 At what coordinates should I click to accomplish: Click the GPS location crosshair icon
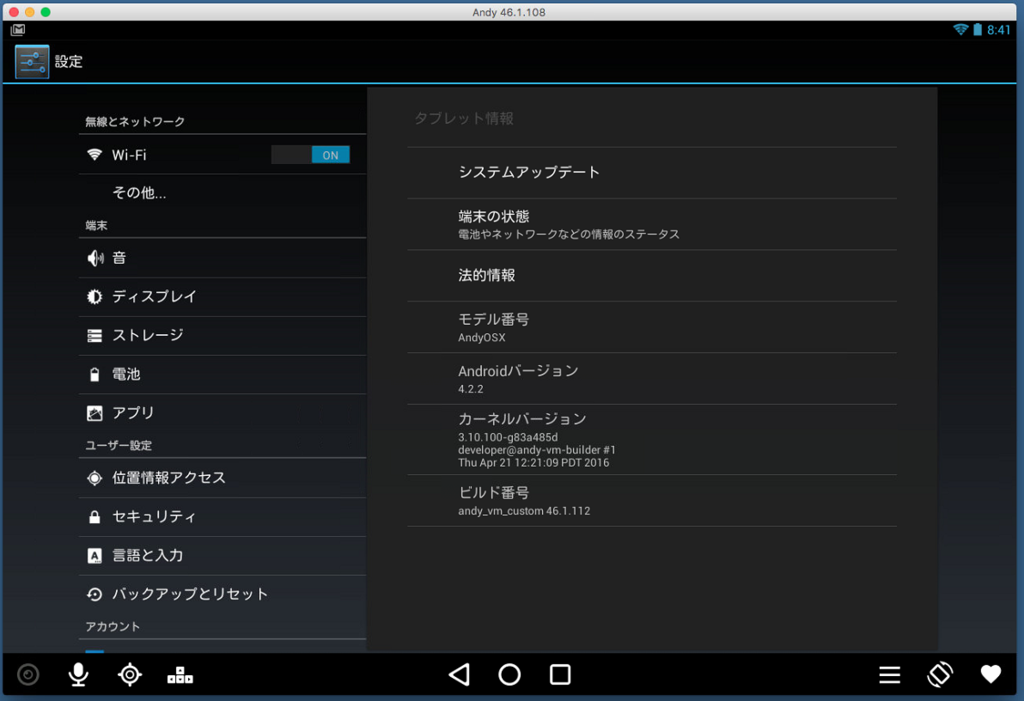[129, 674]
